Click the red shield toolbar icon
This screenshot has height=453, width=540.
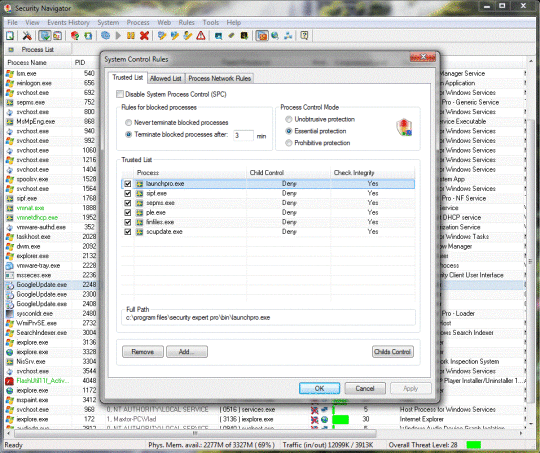[x=75, y=35]
